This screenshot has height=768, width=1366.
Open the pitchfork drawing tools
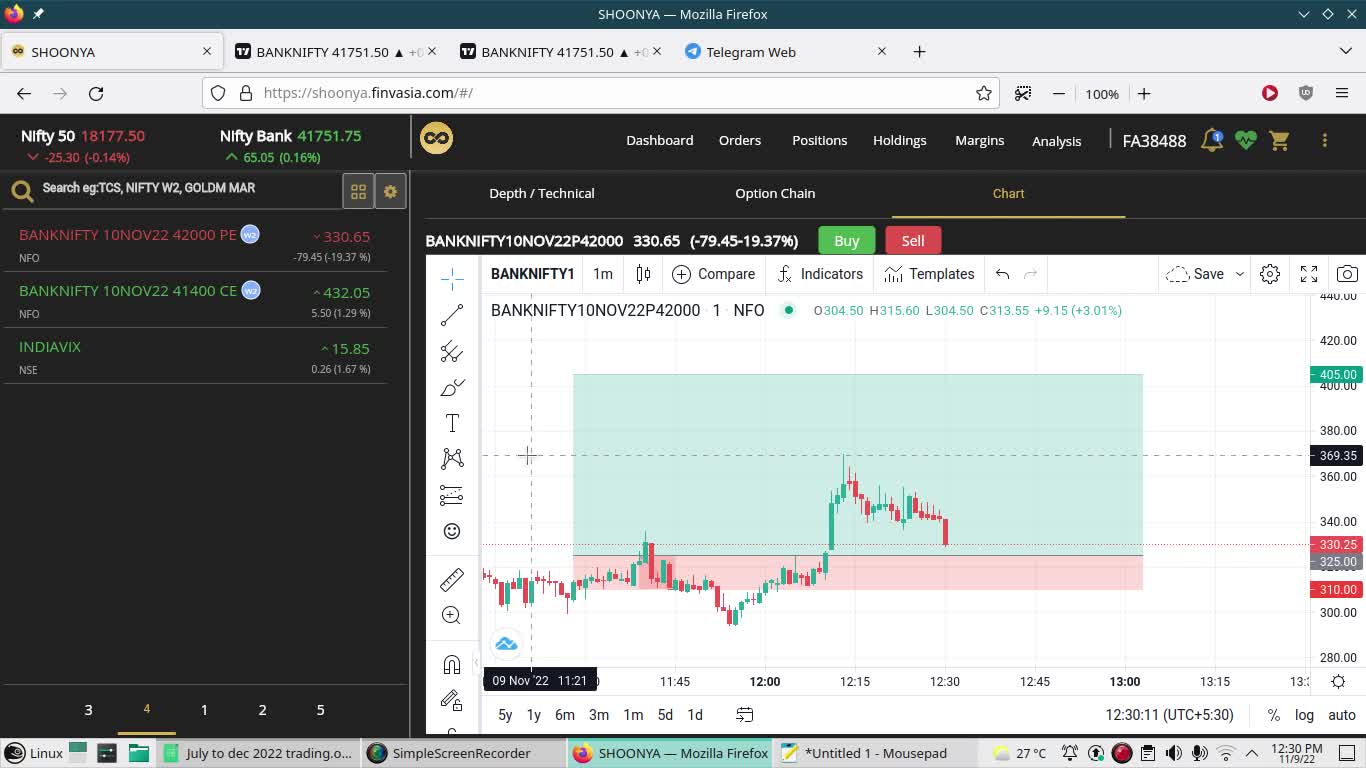[x=452, y=351]
